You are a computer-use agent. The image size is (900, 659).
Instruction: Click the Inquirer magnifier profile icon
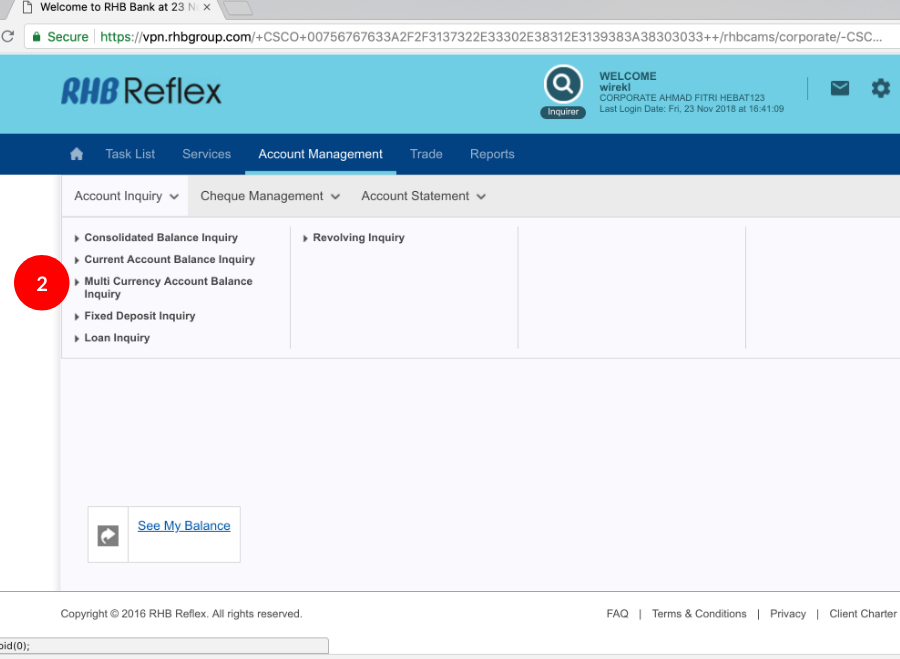563,86
